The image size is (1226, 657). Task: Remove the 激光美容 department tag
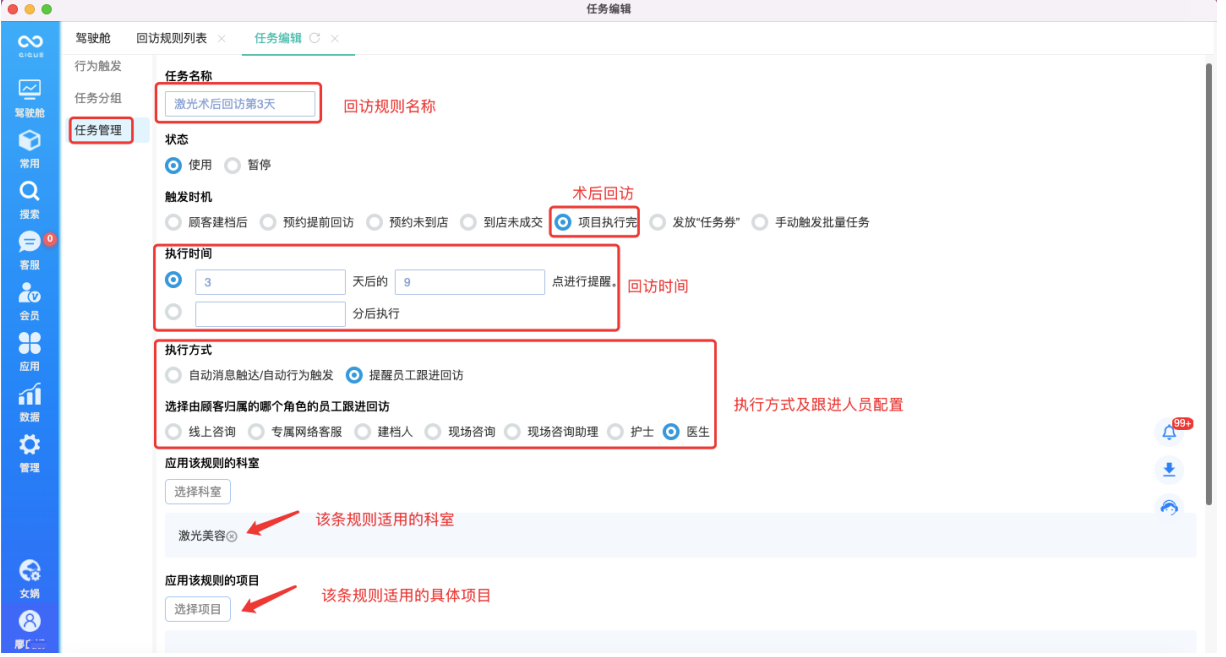tap(231, 537)
